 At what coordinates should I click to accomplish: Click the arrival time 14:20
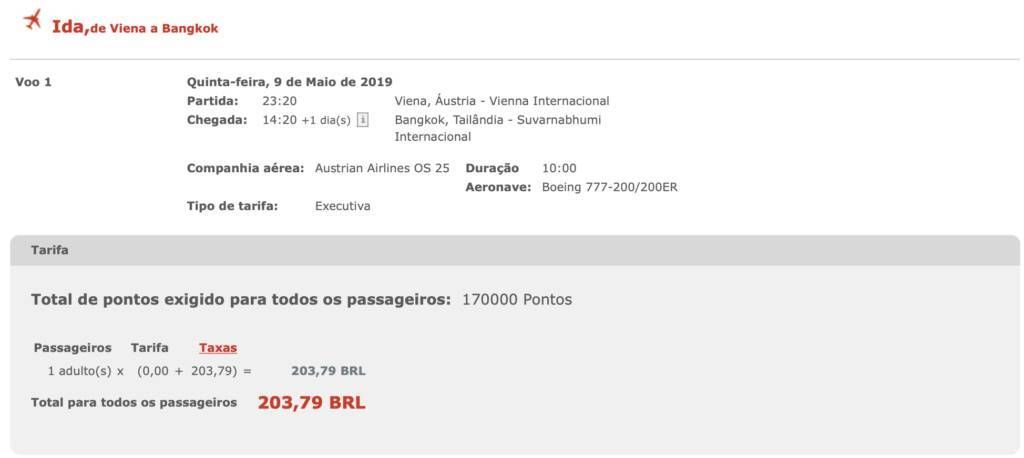coord(280,120)
